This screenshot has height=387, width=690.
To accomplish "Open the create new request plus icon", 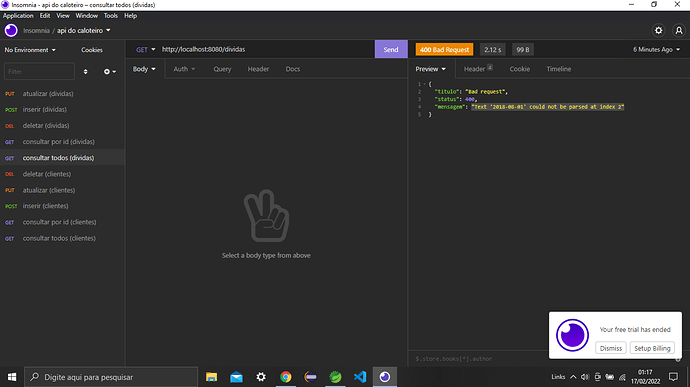I will pos(110,71).
